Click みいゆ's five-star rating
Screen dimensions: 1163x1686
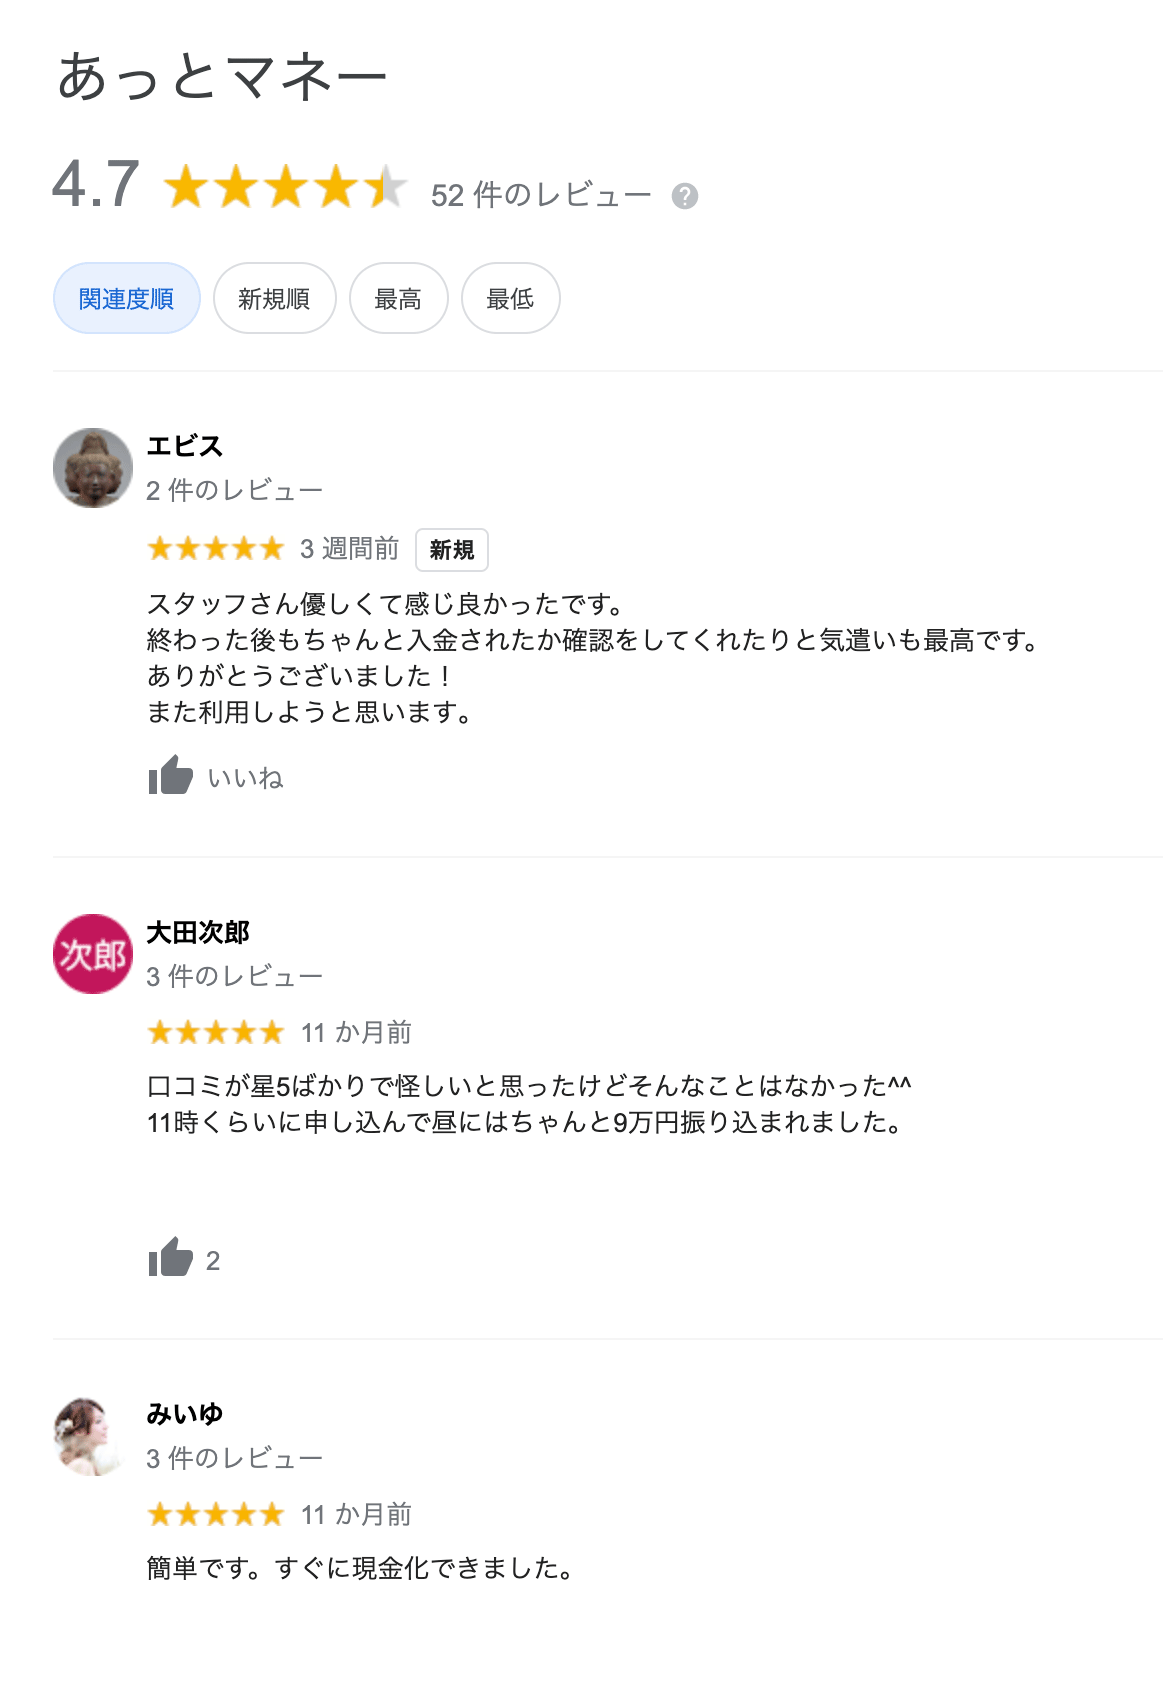coord(216,1515)
